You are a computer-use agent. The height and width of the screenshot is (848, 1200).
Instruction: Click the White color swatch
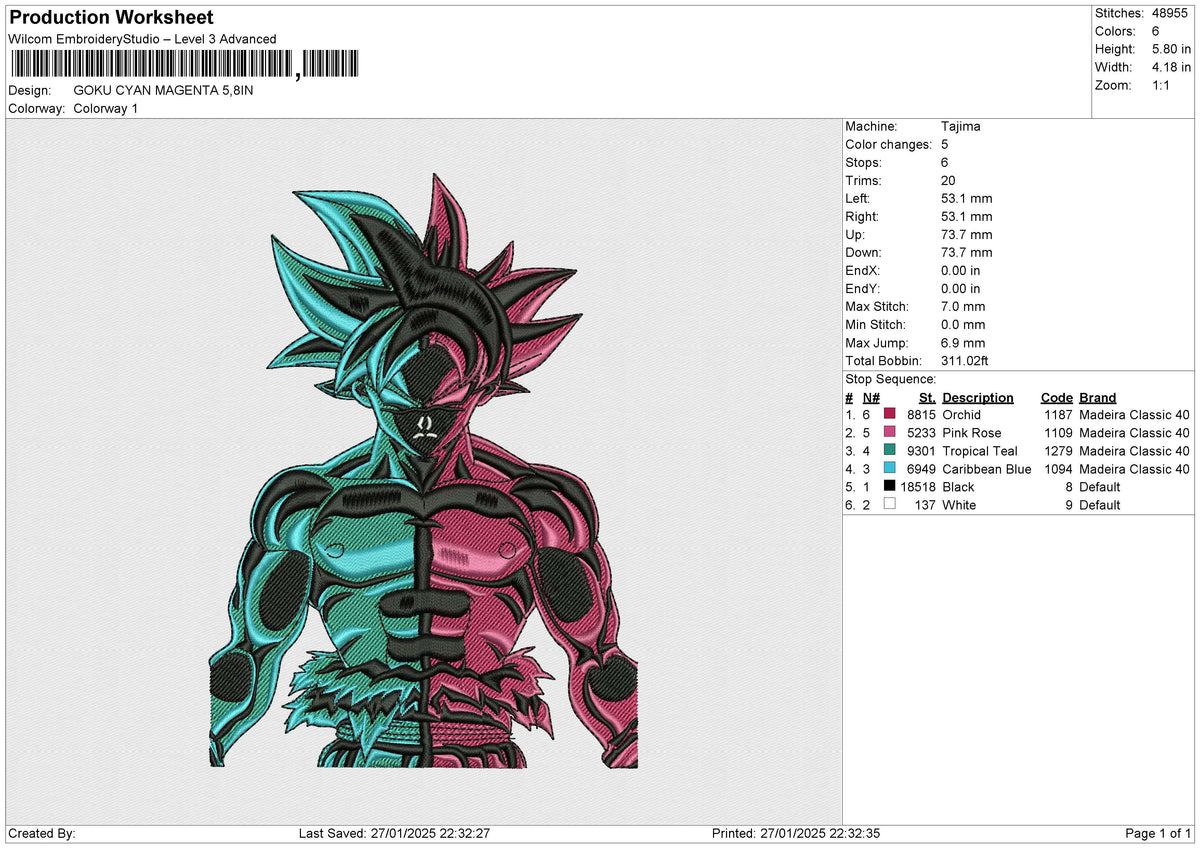click(890, 504)
